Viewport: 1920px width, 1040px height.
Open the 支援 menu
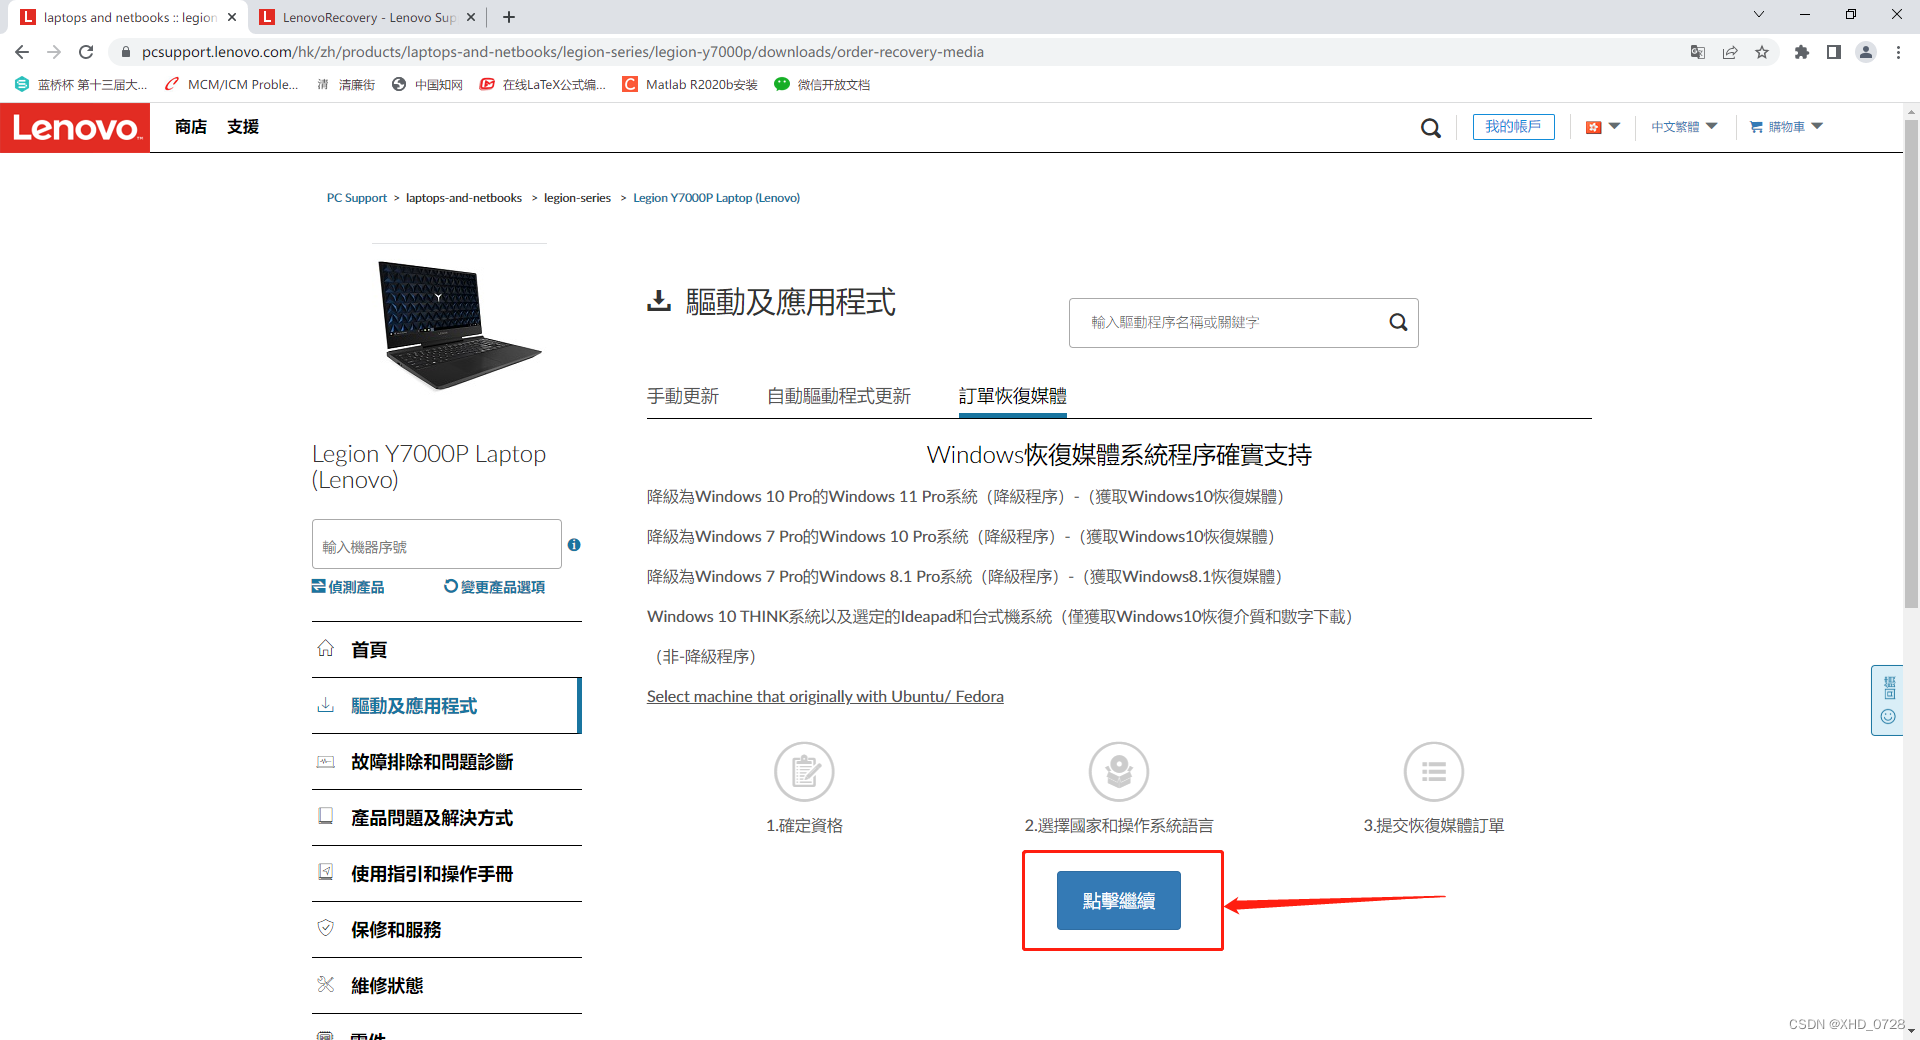click(x=243, y=127)
